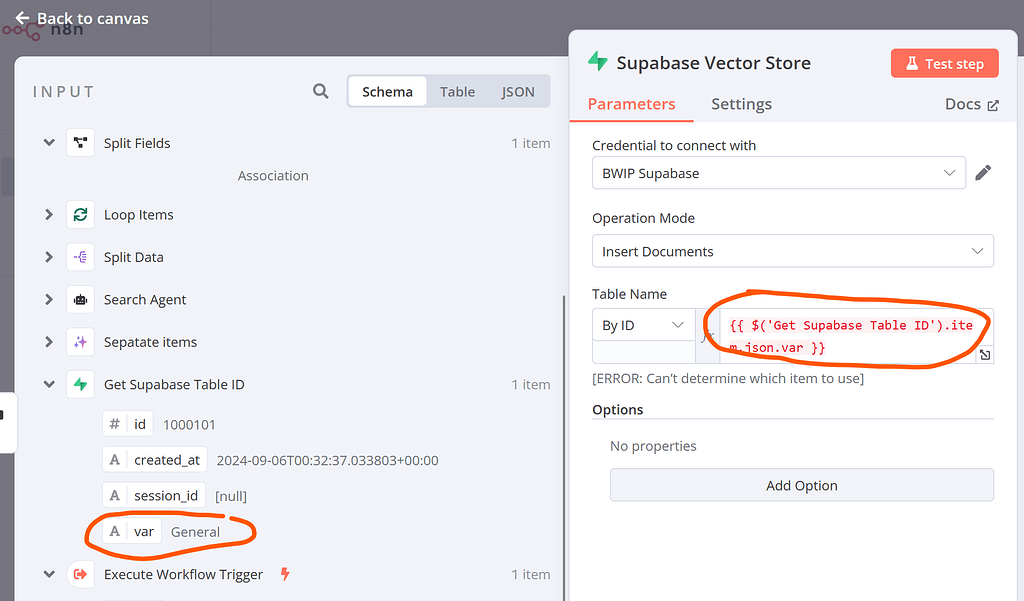Click the Split Fields node icon
Image resolution: width=1024 pixels, height=601 pixels.
pos(80,142)
